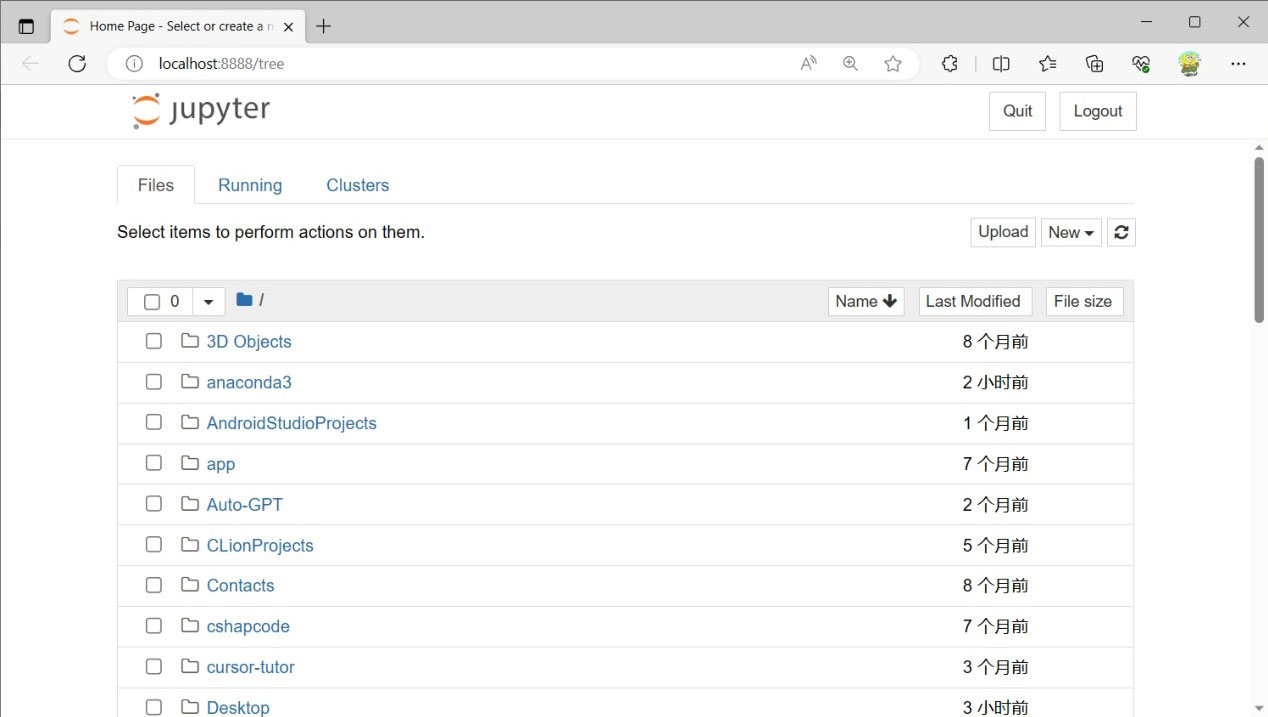Screen dimensions: 1268x717
Task: Click folder icon next to anaconda3
Action: 190,381
